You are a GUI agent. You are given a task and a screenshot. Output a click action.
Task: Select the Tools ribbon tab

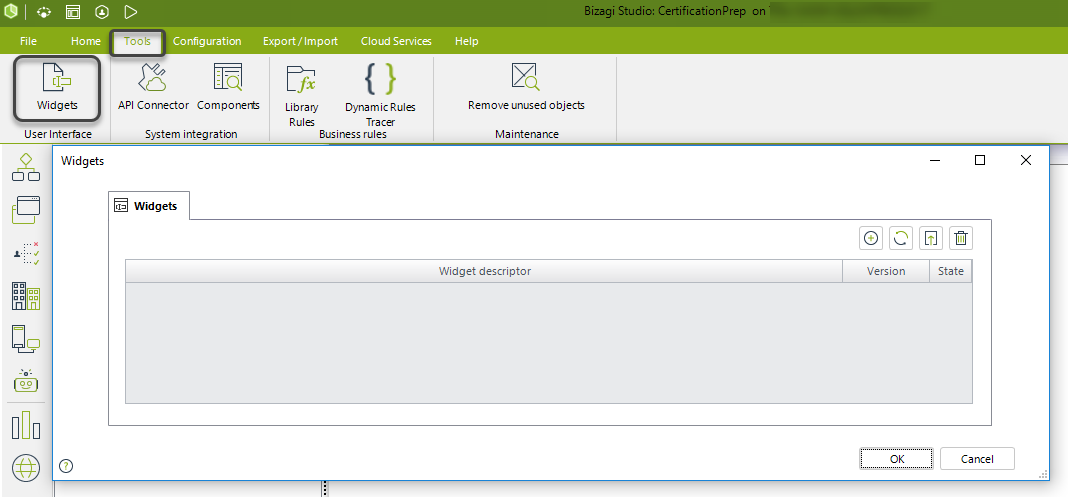click(x=137, y=42)
